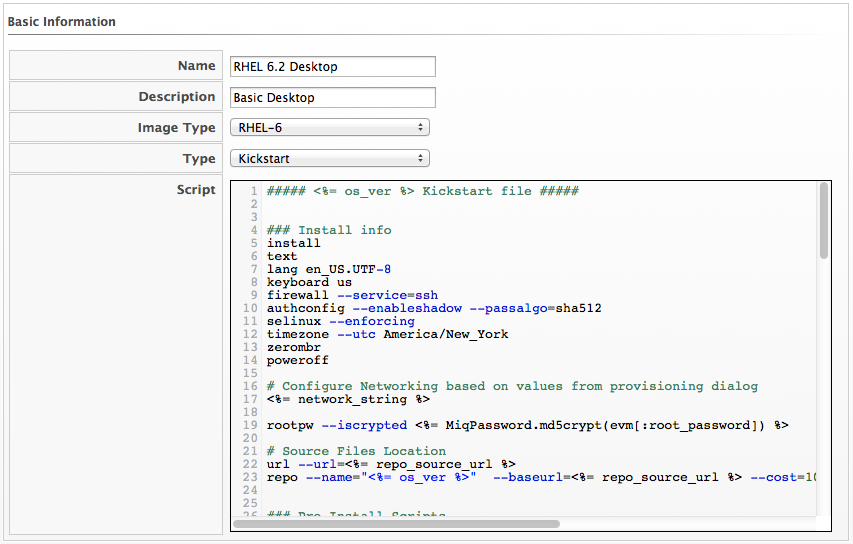853x544 pixels.
Task: Click the selinux --enforcing line
Action: pyautogui.click(x=340, y=321)
